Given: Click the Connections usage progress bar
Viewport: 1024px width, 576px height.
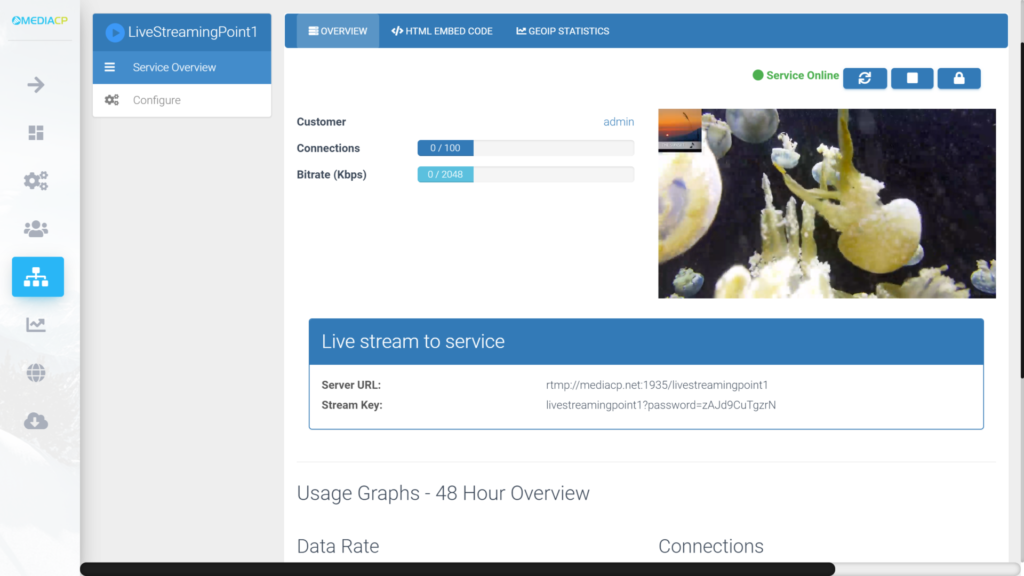Looking at the screenshot, I should tap(526, 148).
